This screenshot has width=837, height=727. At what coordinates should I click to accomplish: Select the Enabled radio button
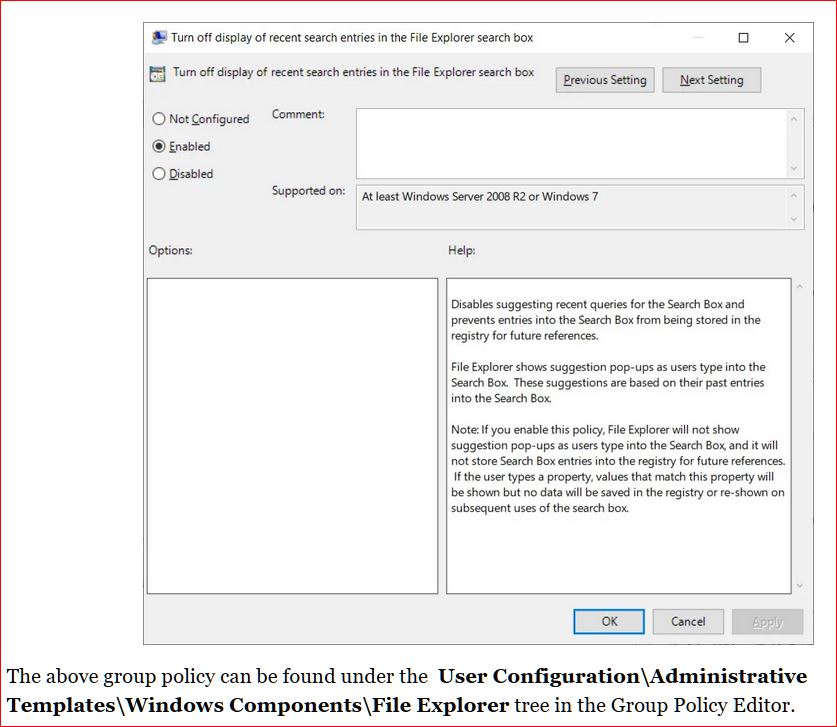click(159, 146)
